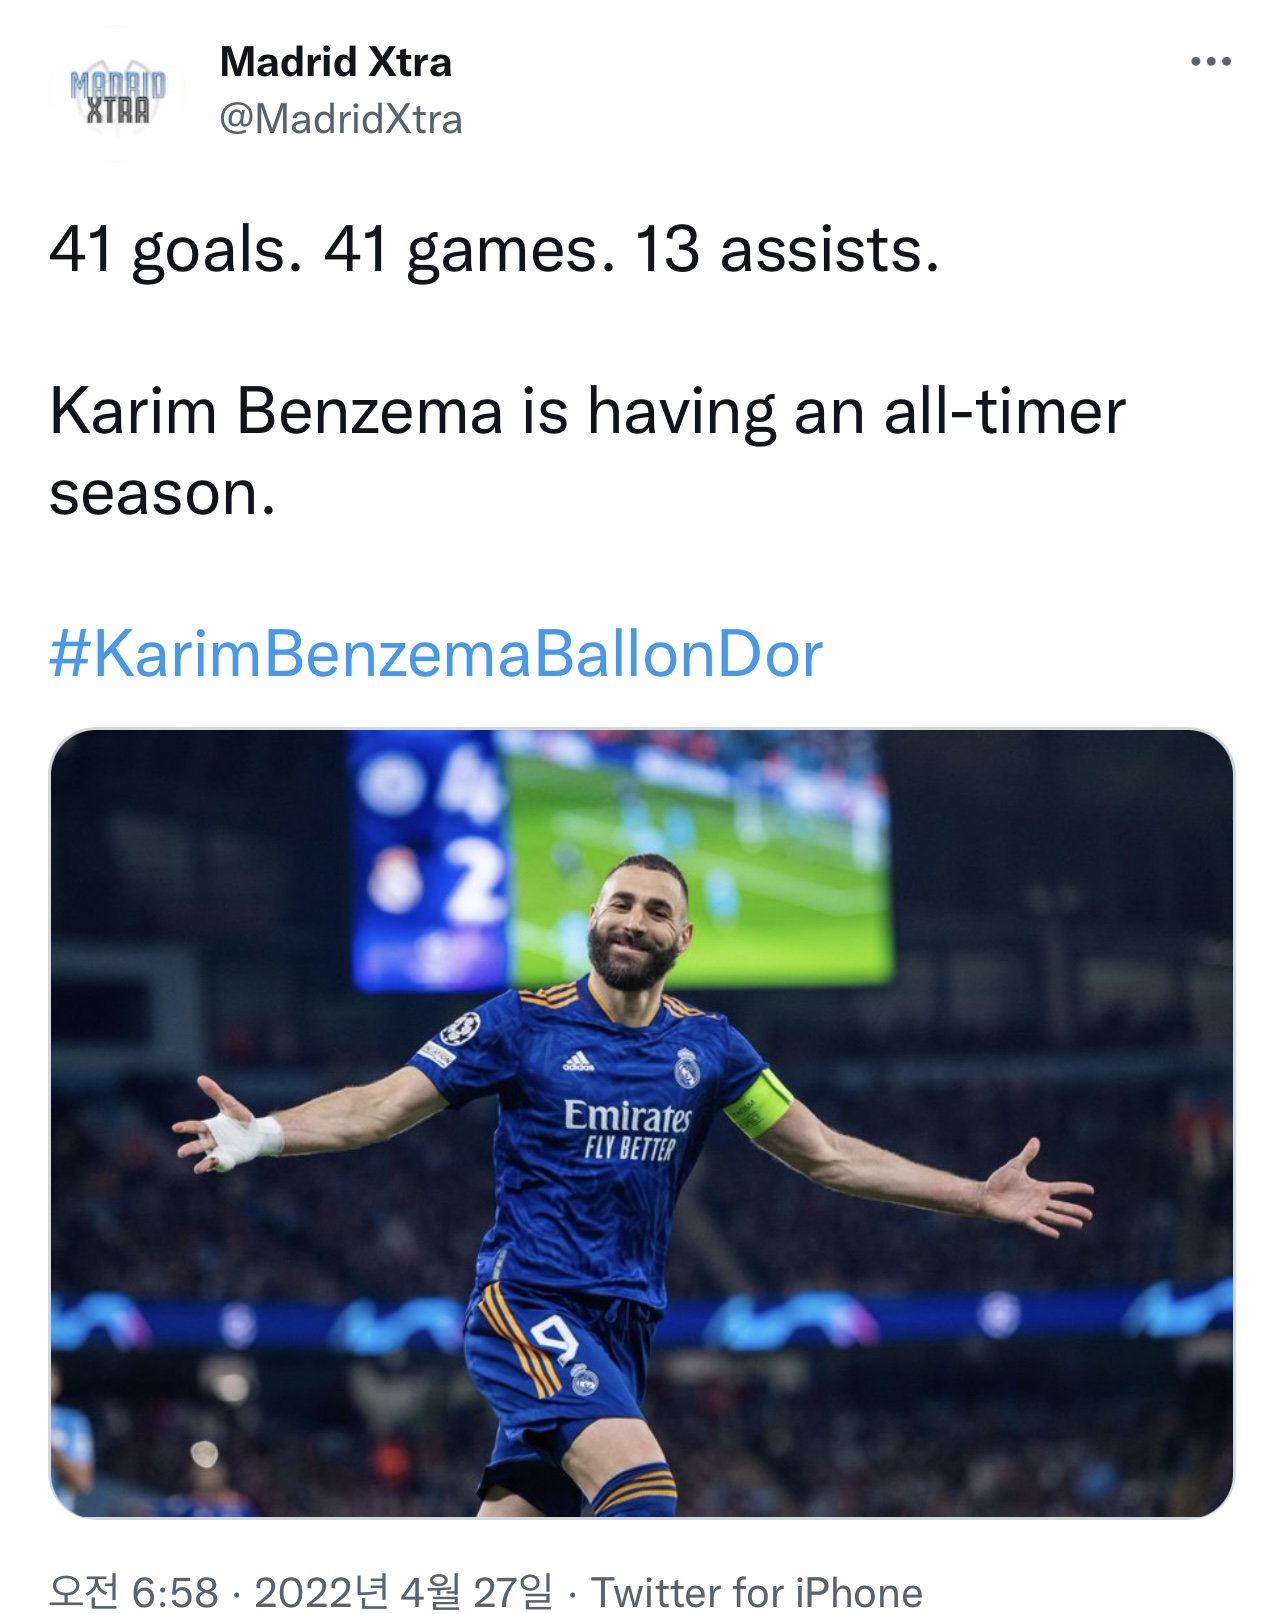Click the Real Madrid crest on jersey
The height and width of the screenshot is (1614, 1283).
tap(686, 1068)
